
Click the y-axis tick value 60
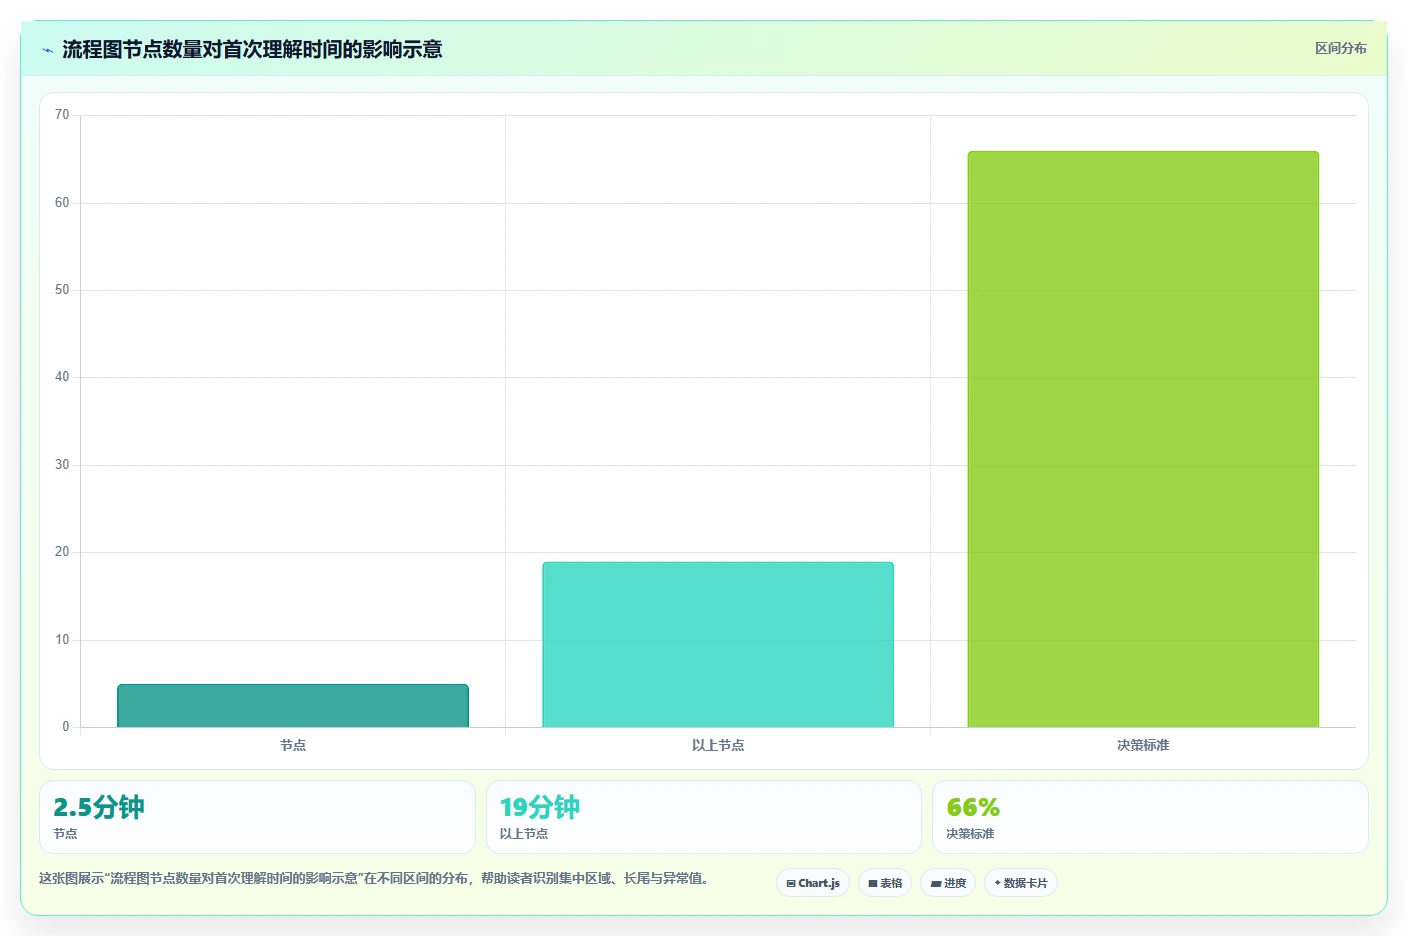coord(62,203)
